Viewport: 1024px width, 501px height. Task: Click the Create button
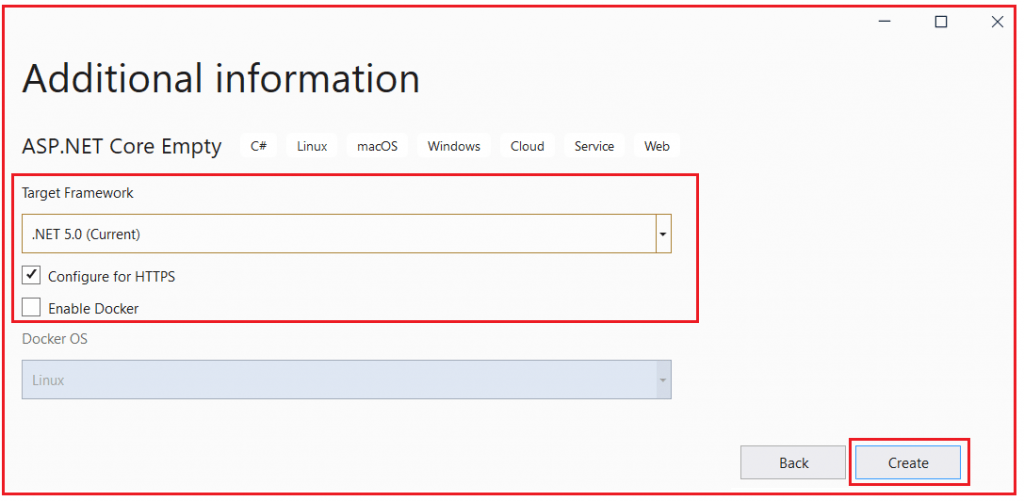pos(908,463)
